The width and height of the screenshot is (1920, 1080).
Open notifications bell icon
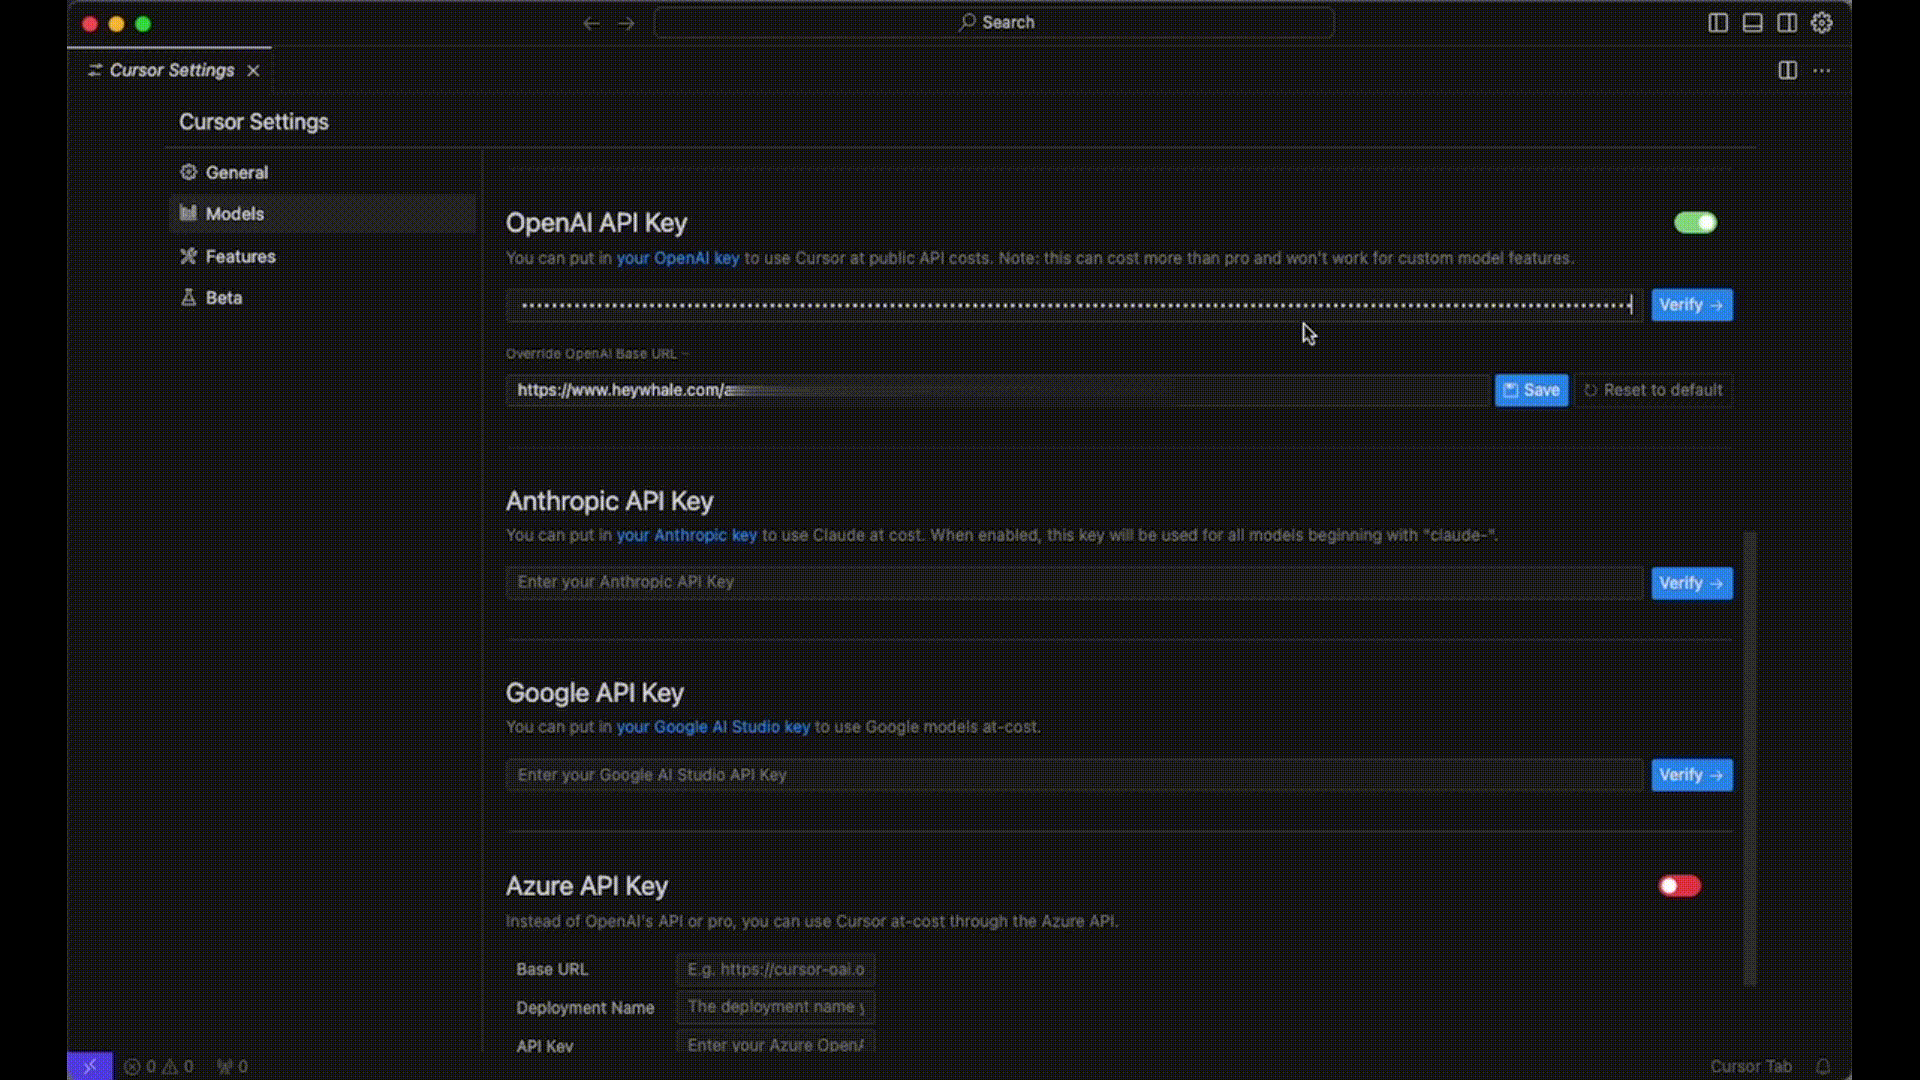pos(1823,1066)
